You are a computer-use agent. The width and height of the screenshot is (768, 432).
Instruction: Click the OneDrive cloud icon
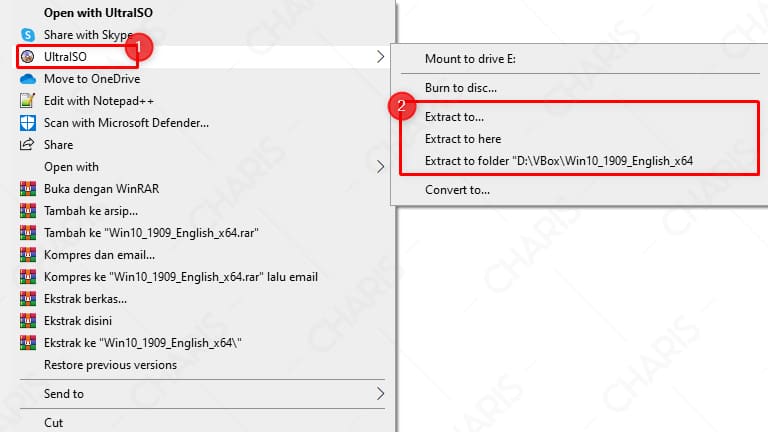coord(28,79)
